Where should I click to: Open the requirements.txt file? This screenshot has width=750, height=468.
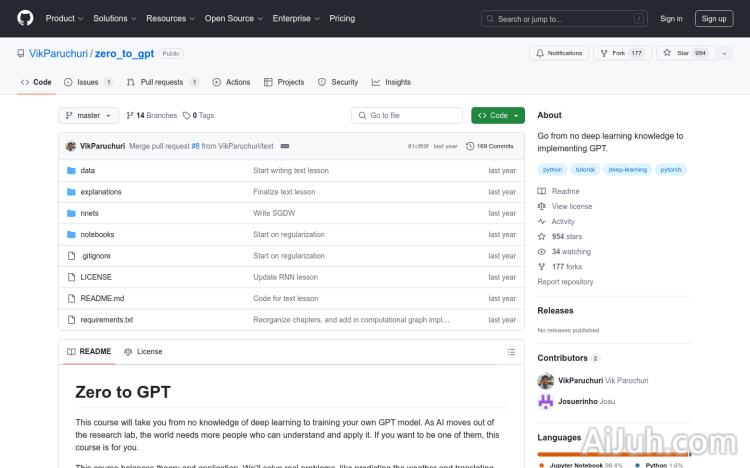point(106,319)
